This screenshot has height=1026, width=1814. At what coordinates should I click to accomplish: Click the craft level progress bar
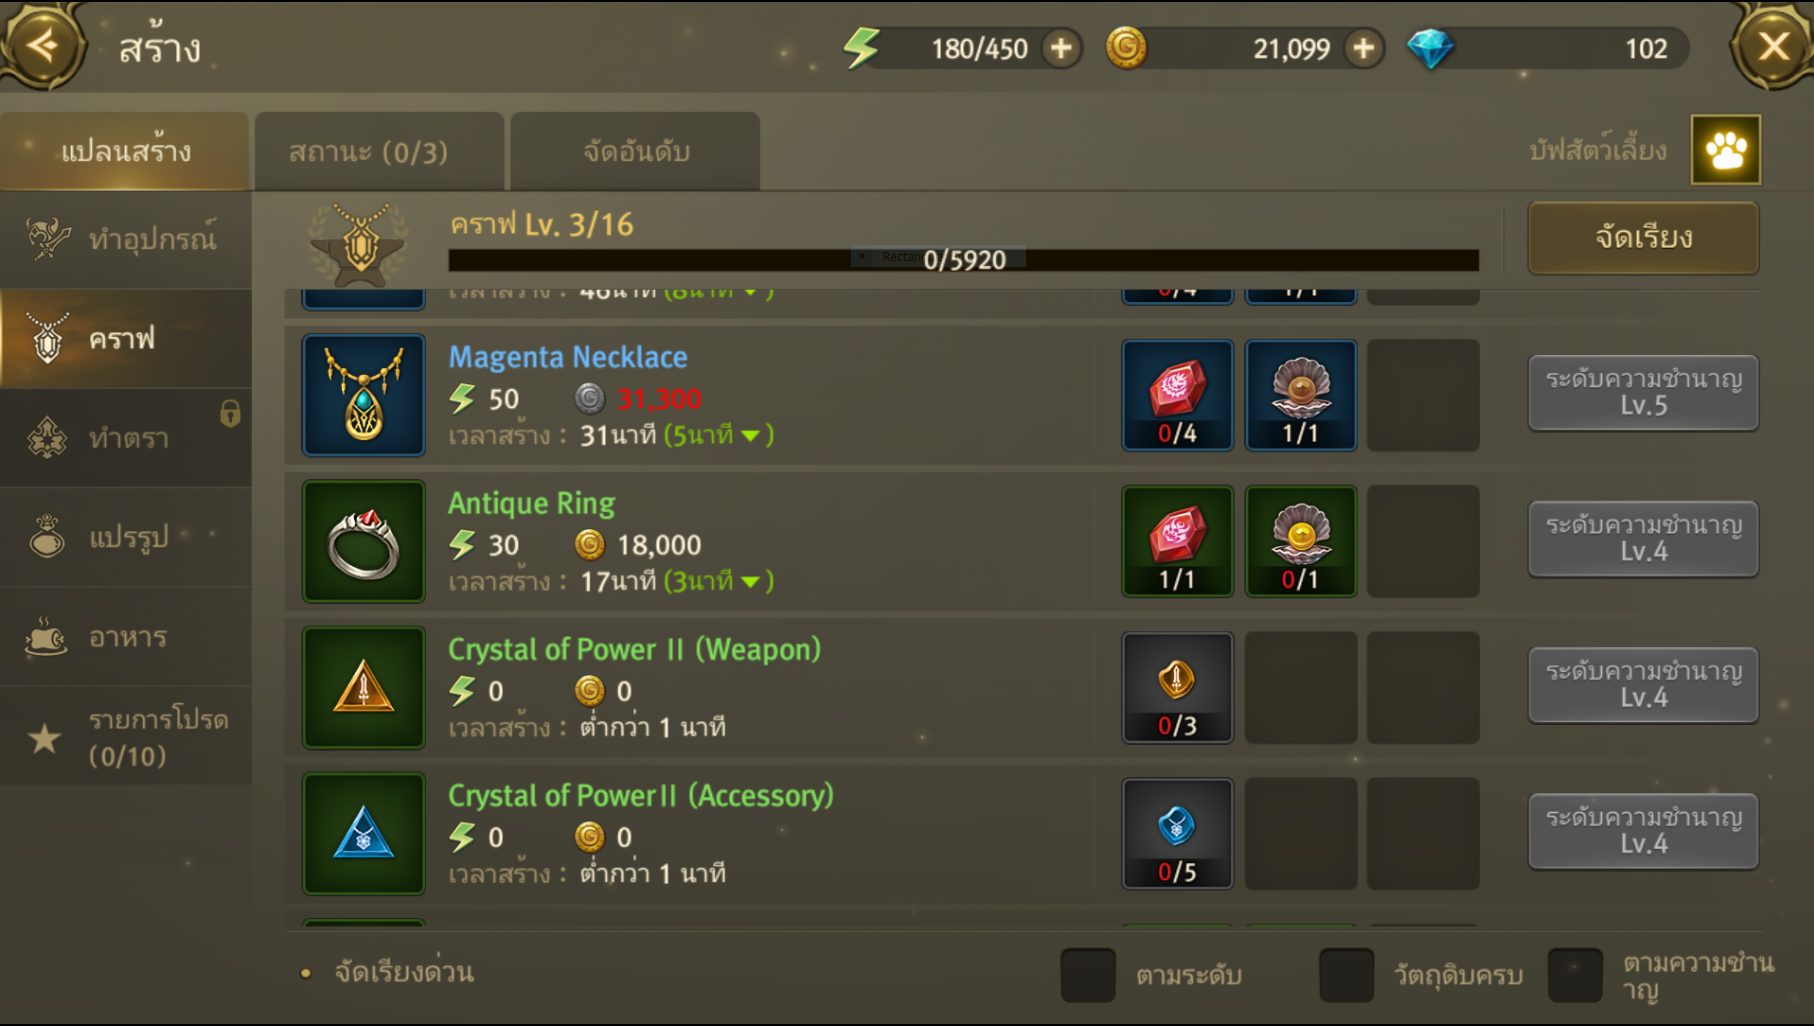963,260
